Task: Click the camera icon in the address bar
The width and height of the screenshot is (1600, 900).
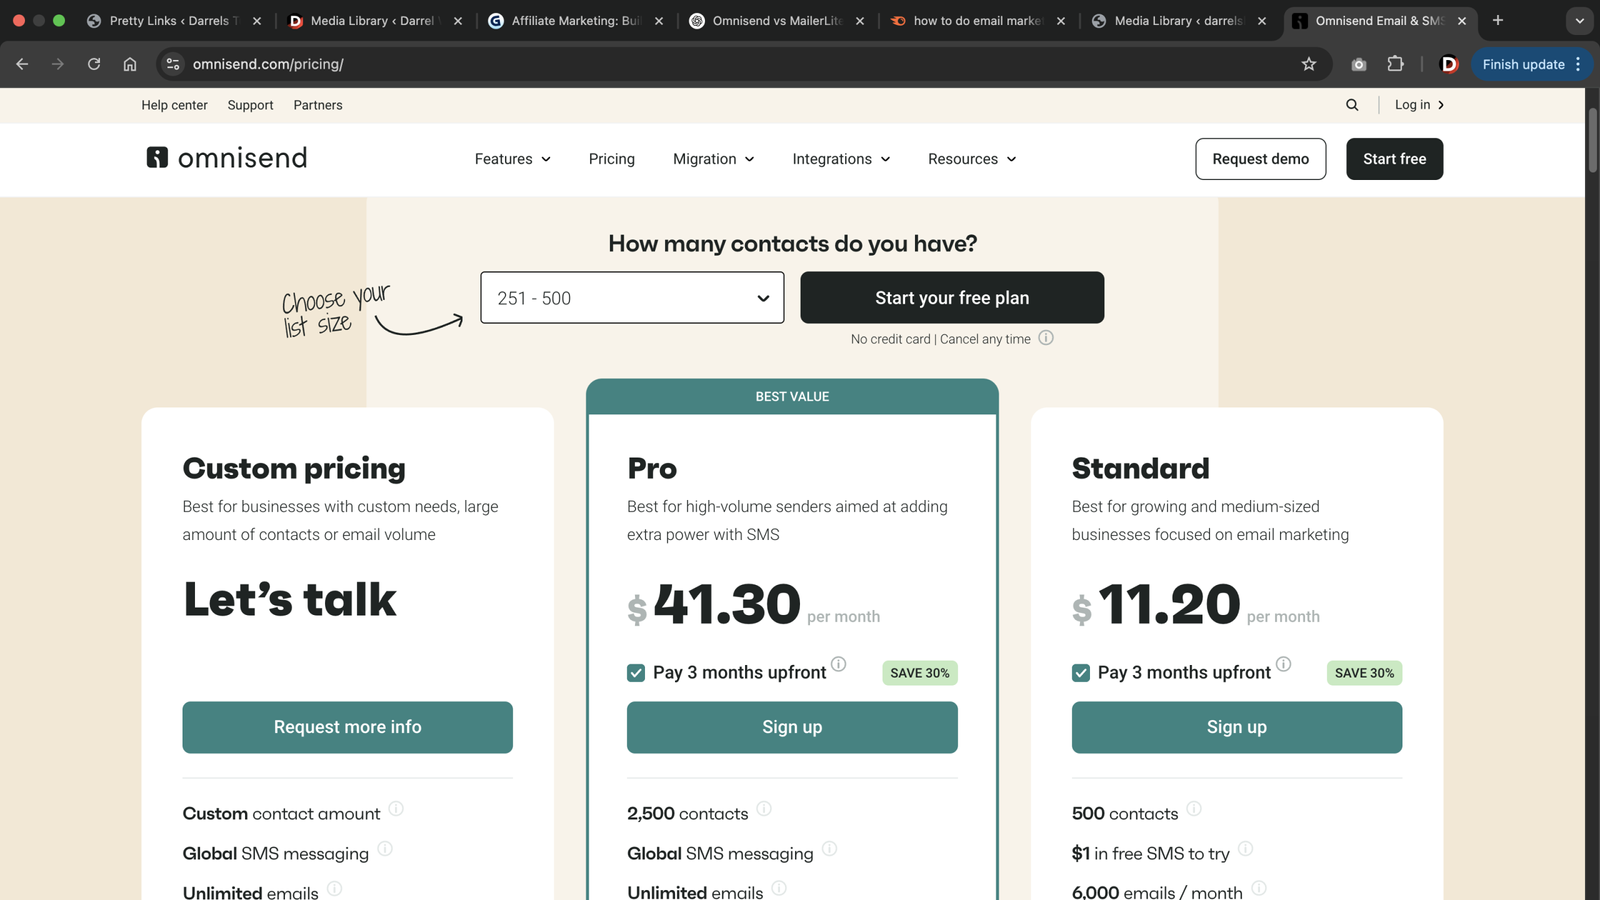Action: click(1358, 63)
